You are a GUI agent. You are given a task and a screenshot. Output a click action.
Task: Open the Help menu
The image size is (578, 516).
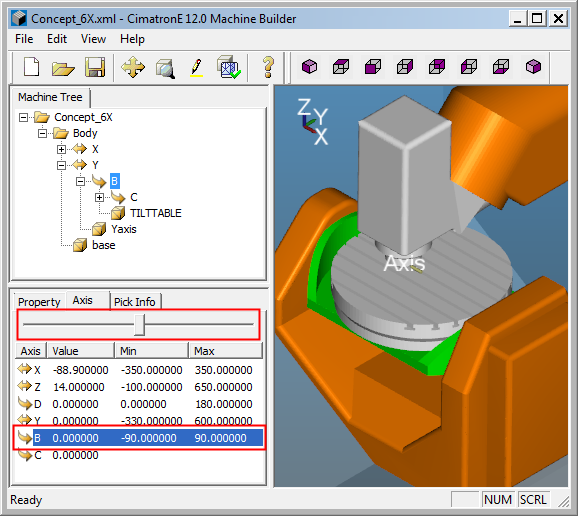tap(132, 39)
